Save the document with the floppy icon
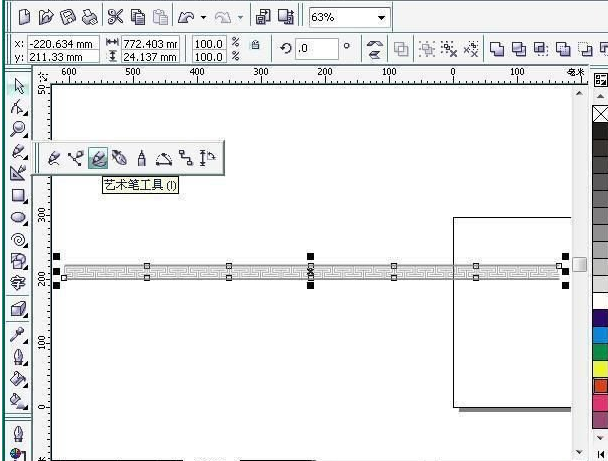Image resolution: width=608 pixels, height=461 pixels. (68, 17)
